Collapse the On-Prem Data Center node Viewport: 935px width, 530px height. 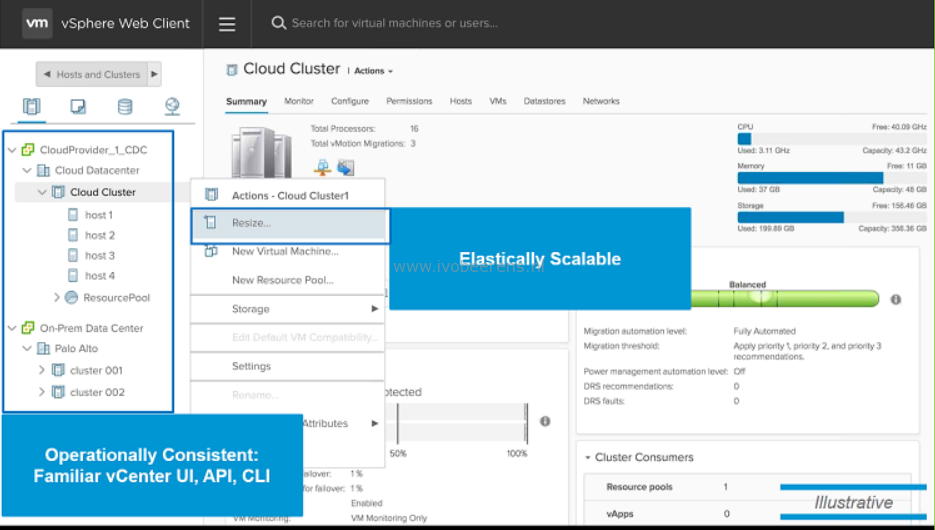tap(12, 328)
